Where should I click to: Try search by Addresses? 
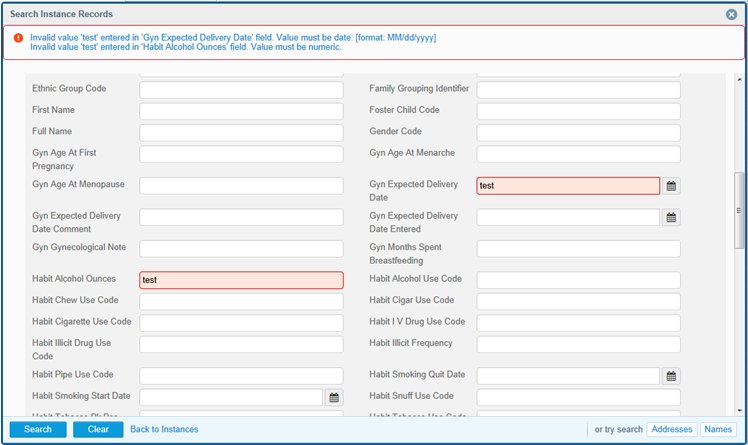click(x=672, y=429)
